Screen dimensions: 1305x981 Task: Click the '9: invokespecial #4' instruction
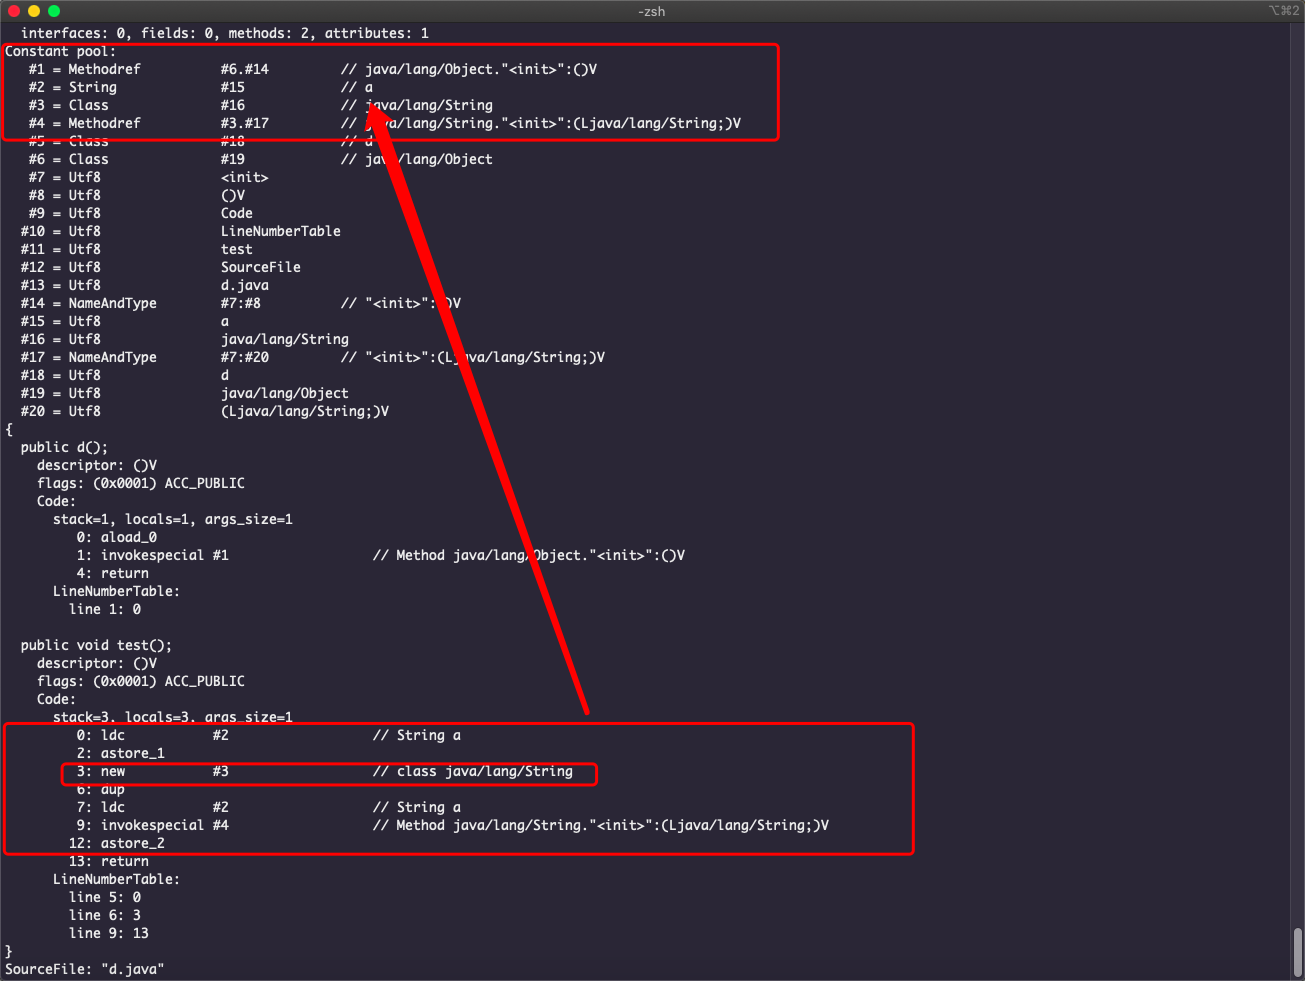453,825
